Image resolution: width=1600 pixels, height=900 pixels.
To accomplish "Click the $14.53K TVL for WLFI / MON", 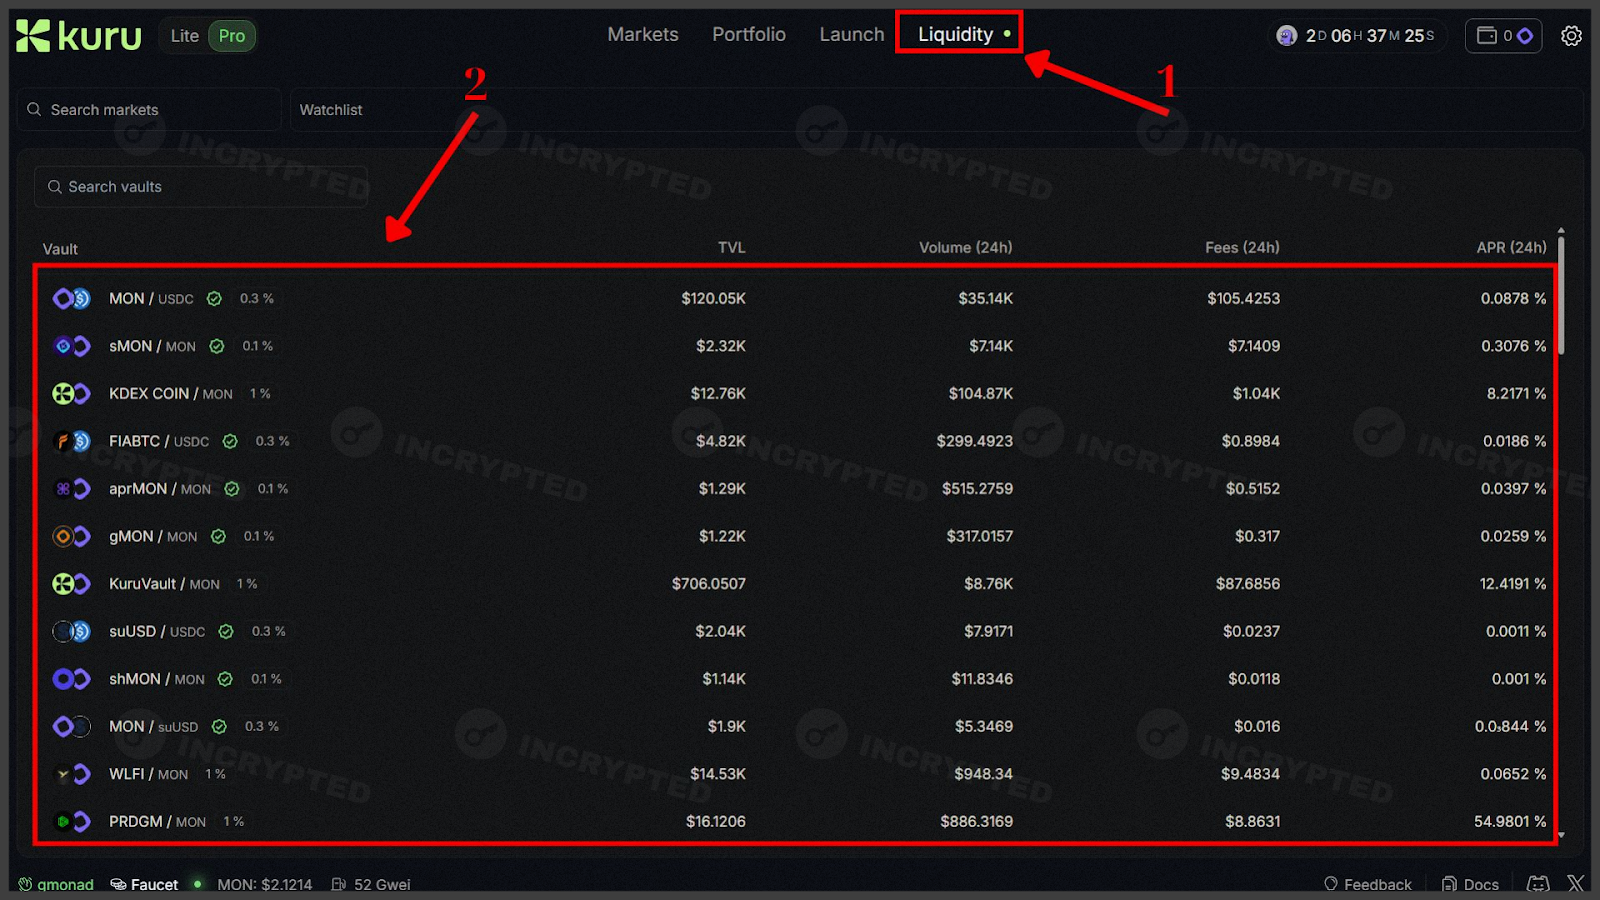I will (x=718, y=774).
